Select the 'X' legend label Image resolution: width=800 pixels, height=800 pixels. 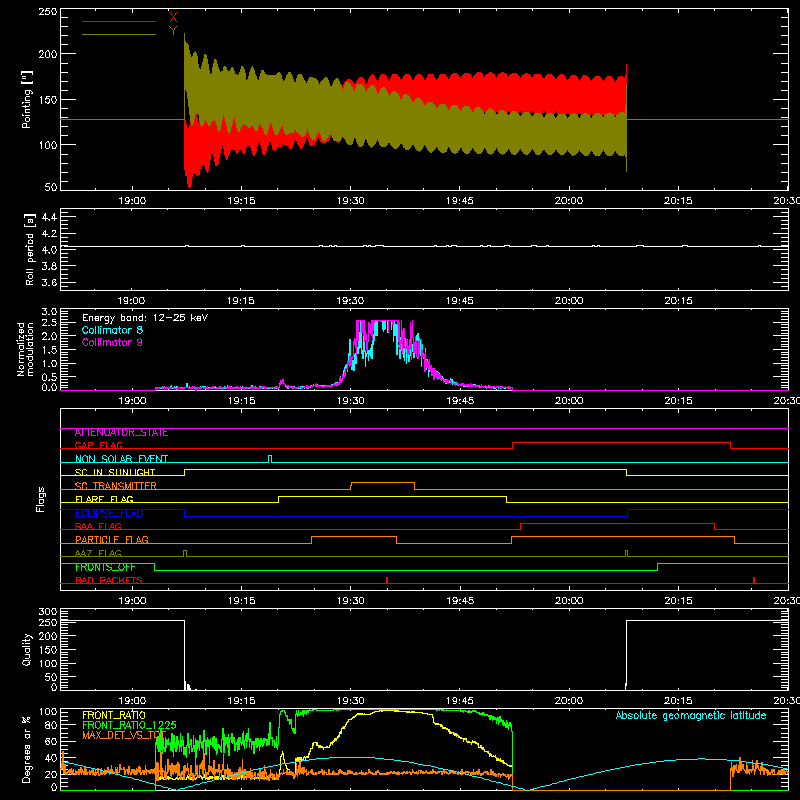pos(173,17)
